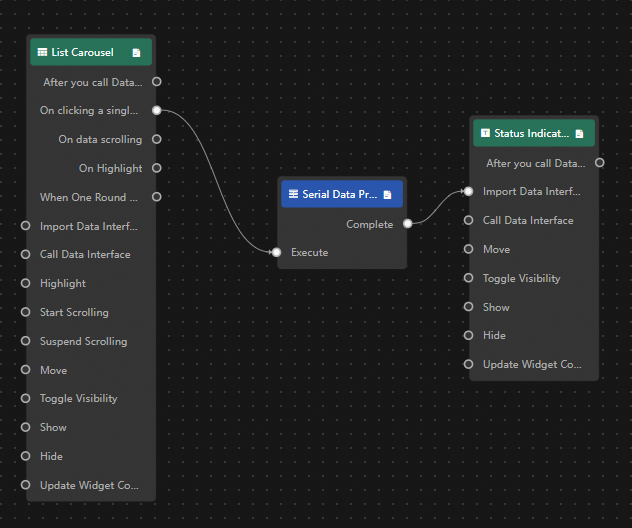Viewport: 632px width, 528px height.
Task: Click Start Scrolling input port on List Carousel
Action: [26, 312]
